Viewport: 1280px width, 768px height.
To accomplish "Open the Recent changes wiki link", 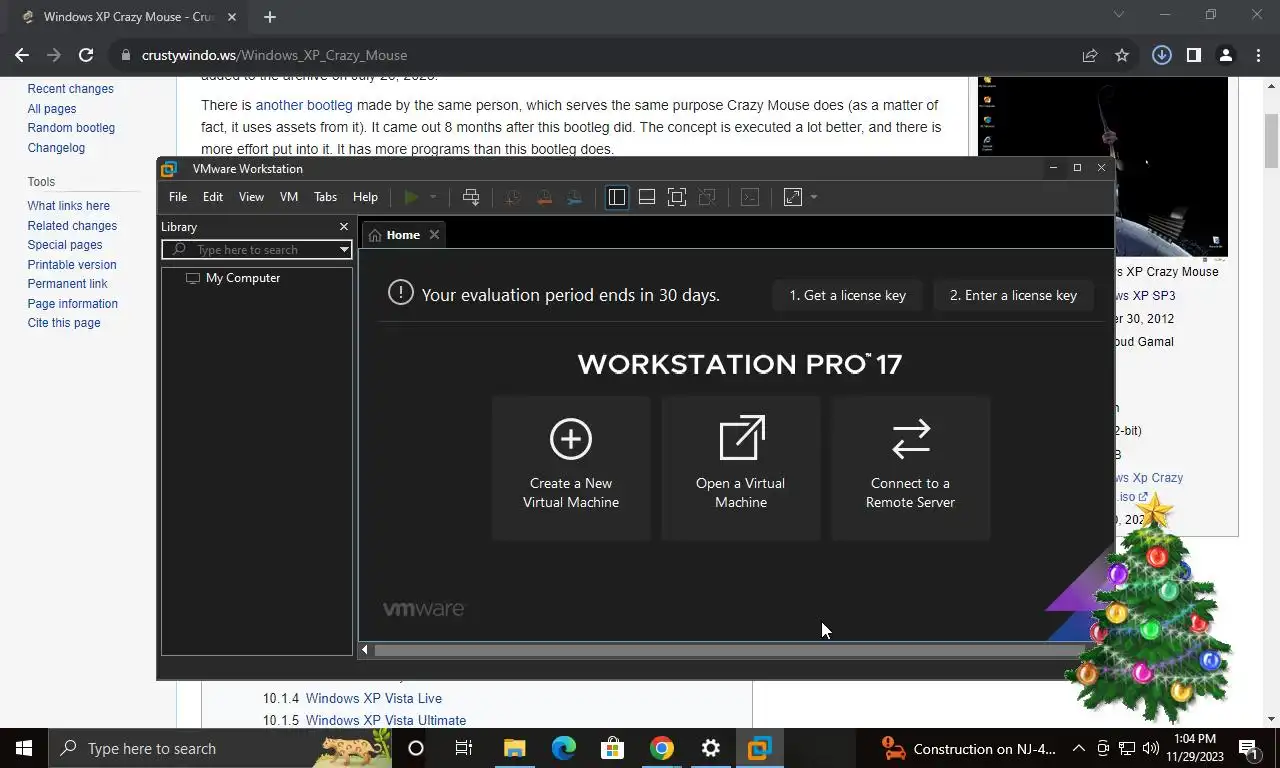I will [x=71, y=89].
